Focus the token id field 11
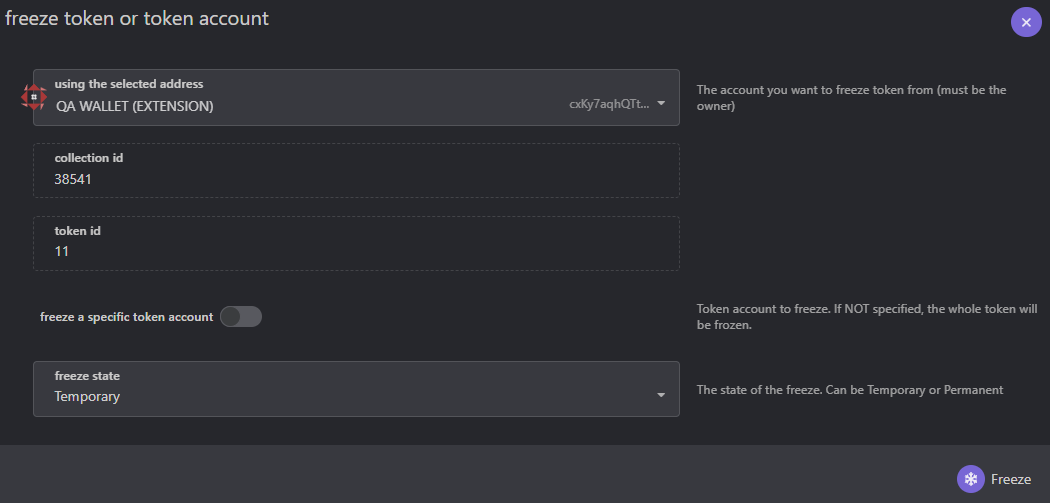Image resolution: width=1050 pixels, height=503 pixels. tap(356, 243)
